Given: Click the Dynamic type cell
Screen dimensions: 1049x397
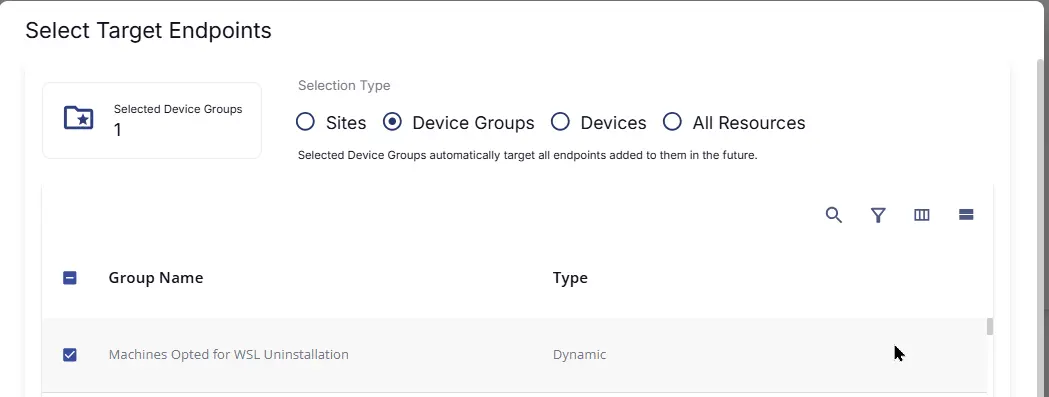Looking at the screenshot, I should click(x=579, y=355).
